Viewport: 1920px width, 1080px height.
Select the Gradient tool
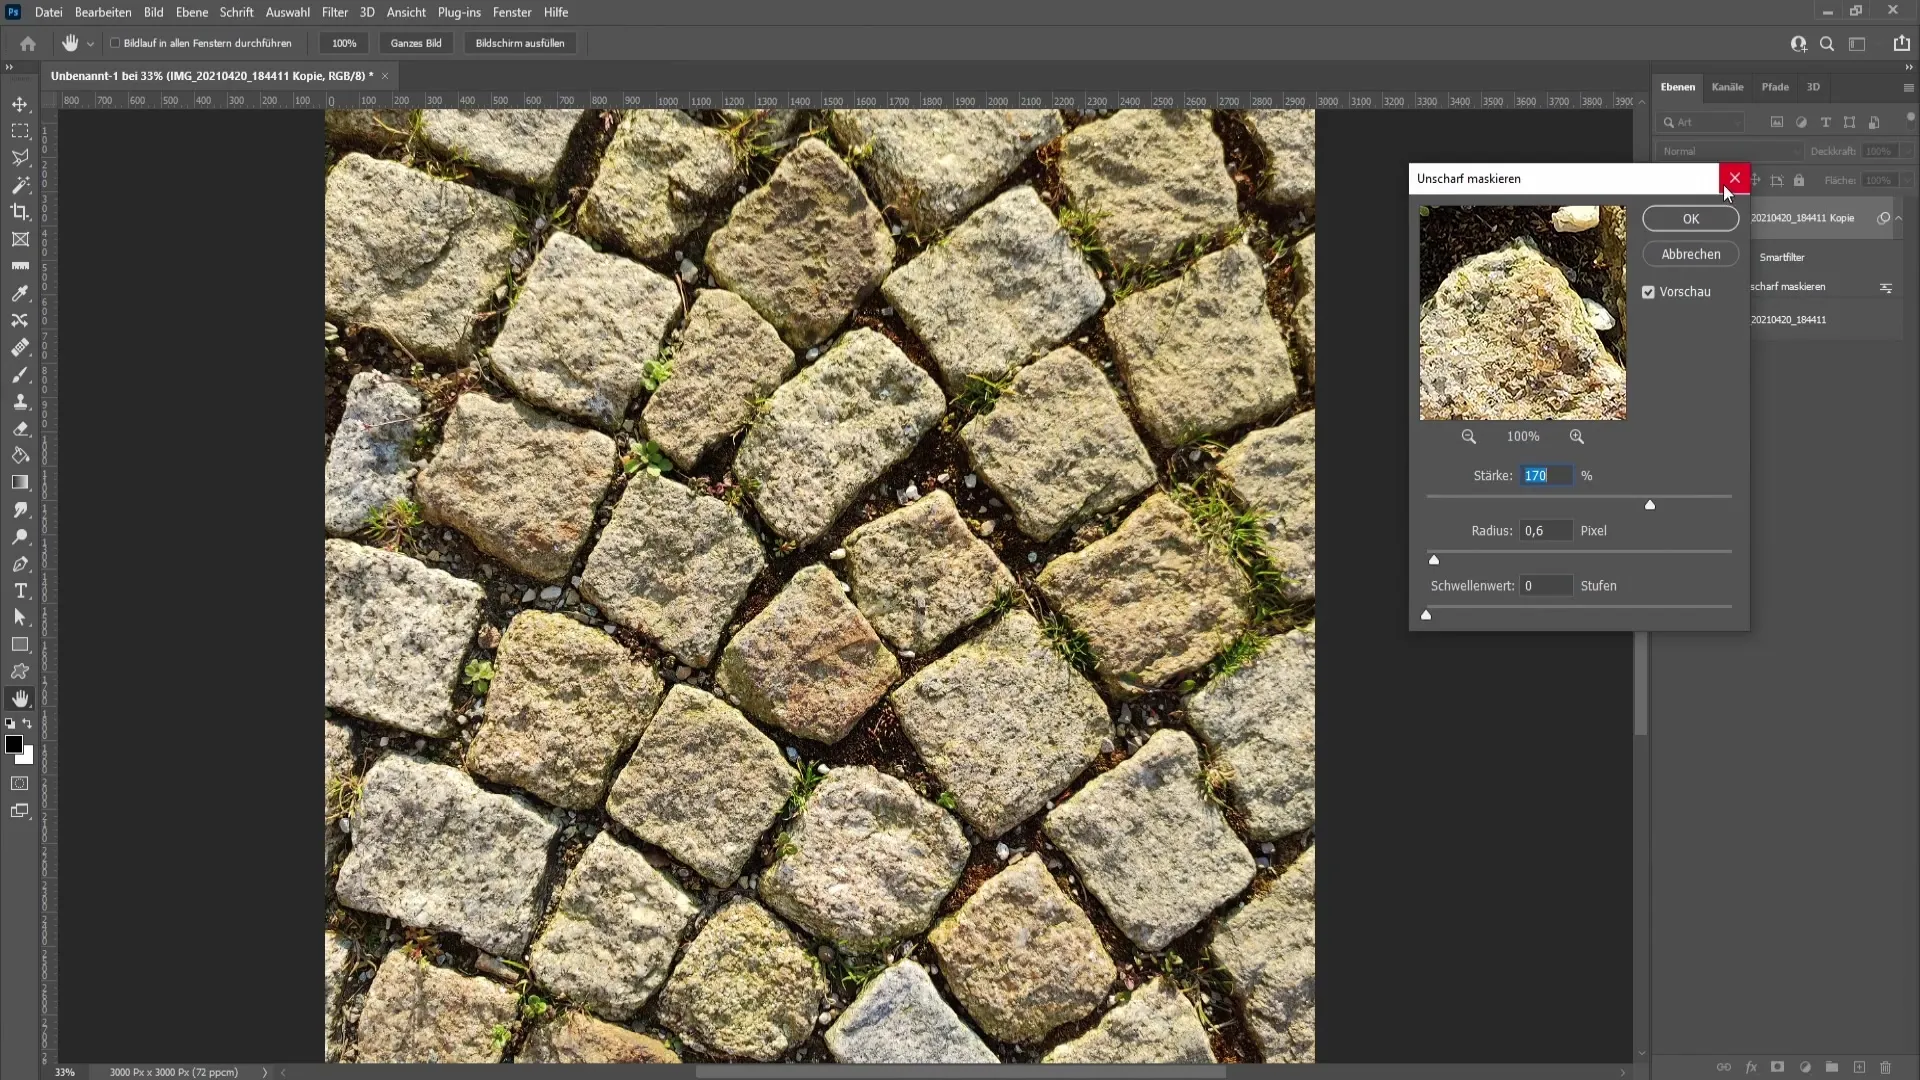click(x=20, y=483)
